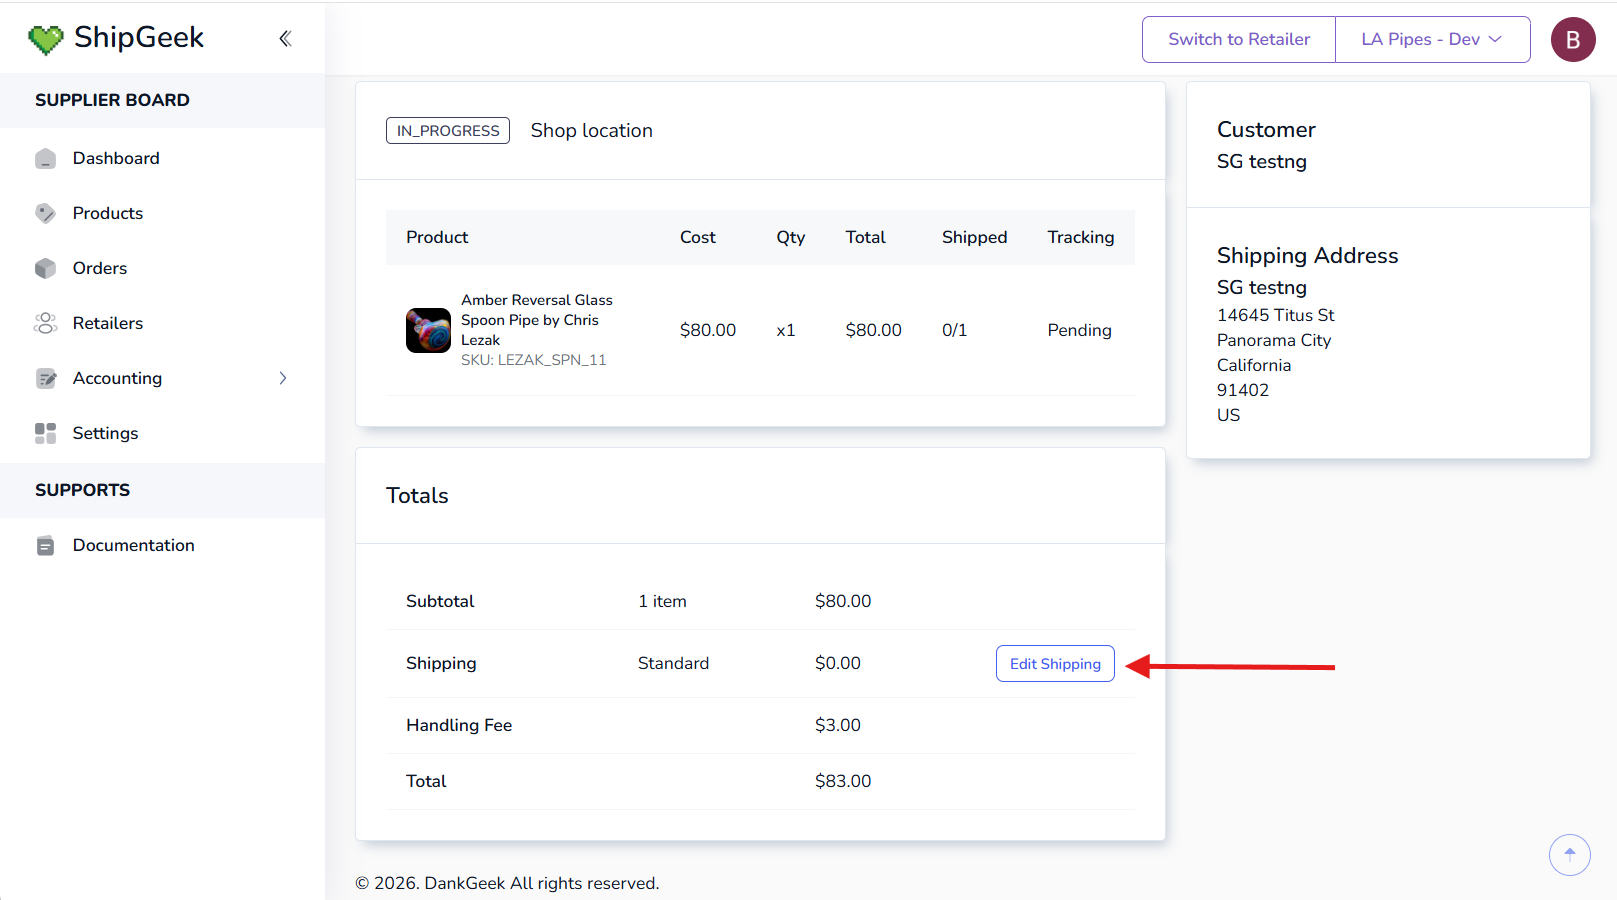Expand the Accounting submenu chevron
1617x900 pixels.
(x=283, y=378)
